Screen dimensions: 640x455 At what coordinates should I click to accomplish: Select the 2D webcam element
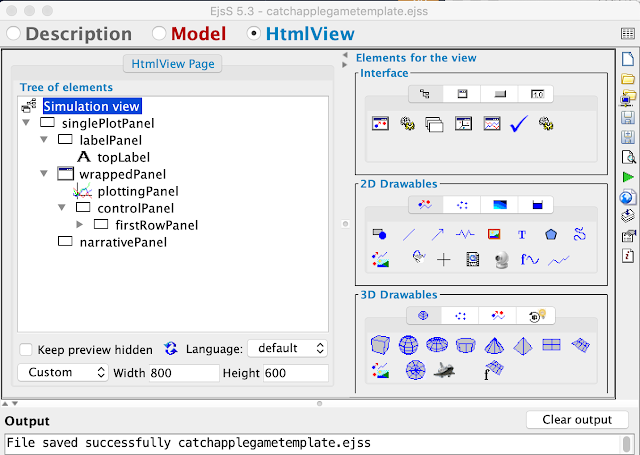coord(501,260)
